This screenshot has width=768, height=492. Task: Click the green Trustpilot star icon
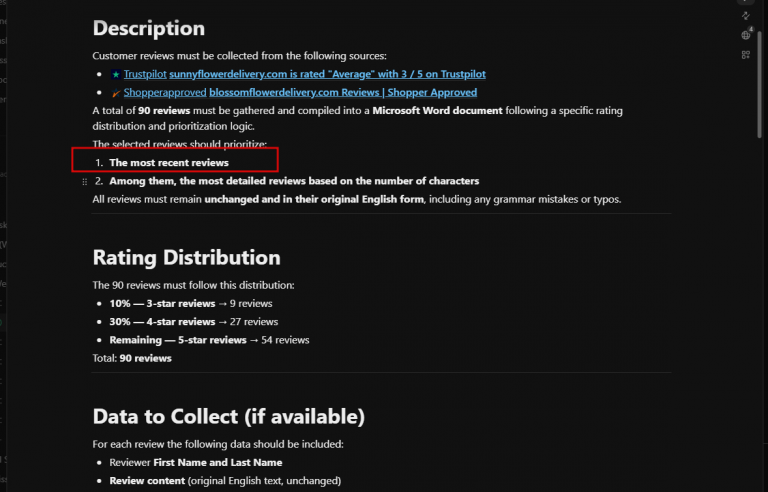[x=116, y=74]
